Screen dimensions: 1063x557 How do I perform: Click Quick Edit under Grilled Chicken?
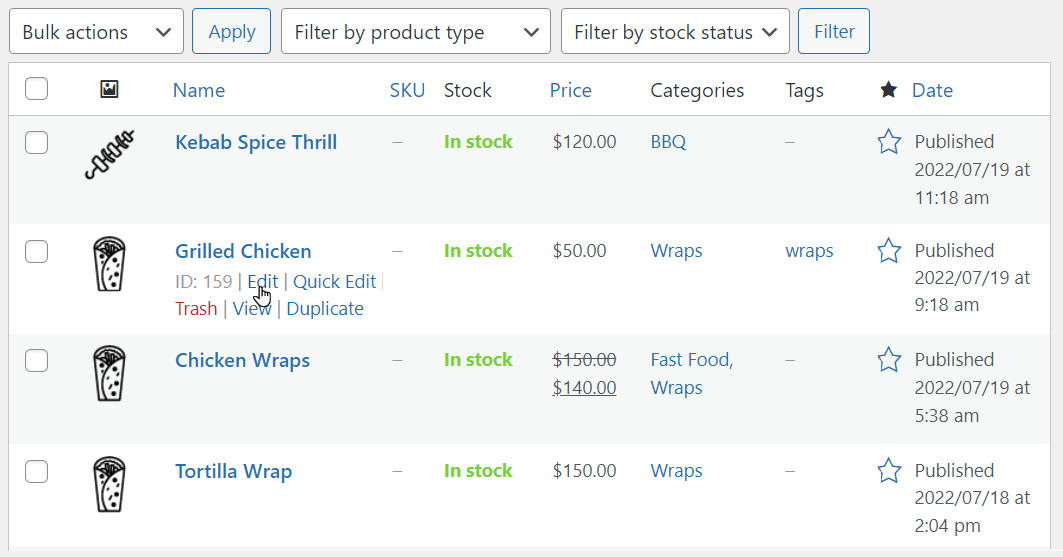(334, 281)
